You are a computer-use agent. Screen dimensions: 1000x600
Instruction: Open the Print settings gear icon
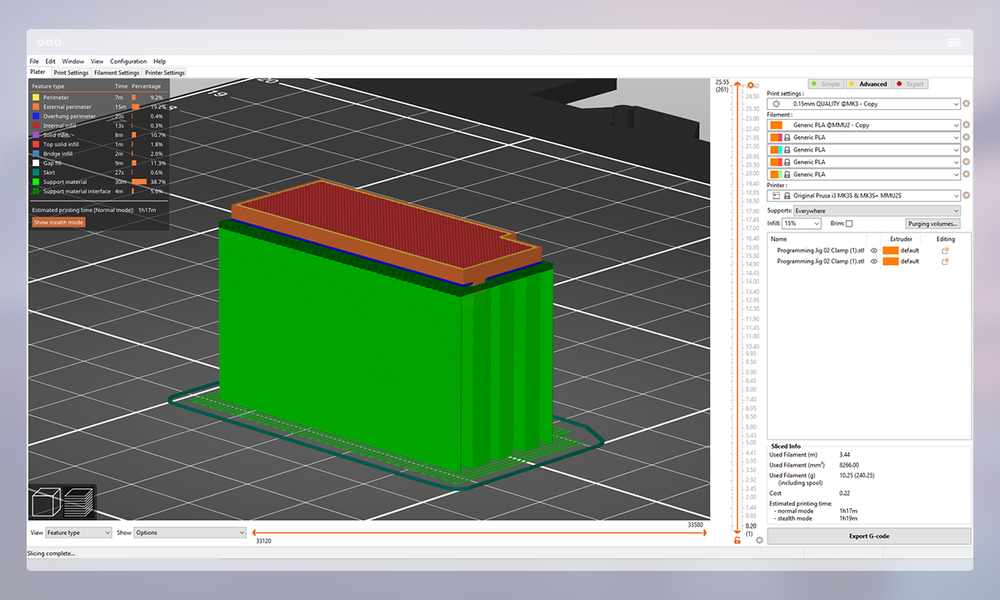[965, 104]
